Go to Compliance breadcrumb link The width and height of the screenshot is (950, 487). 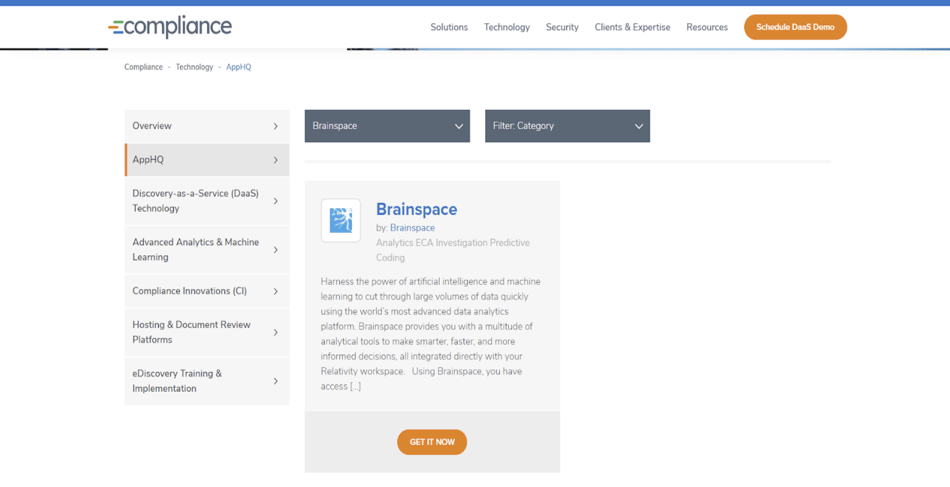144,67
